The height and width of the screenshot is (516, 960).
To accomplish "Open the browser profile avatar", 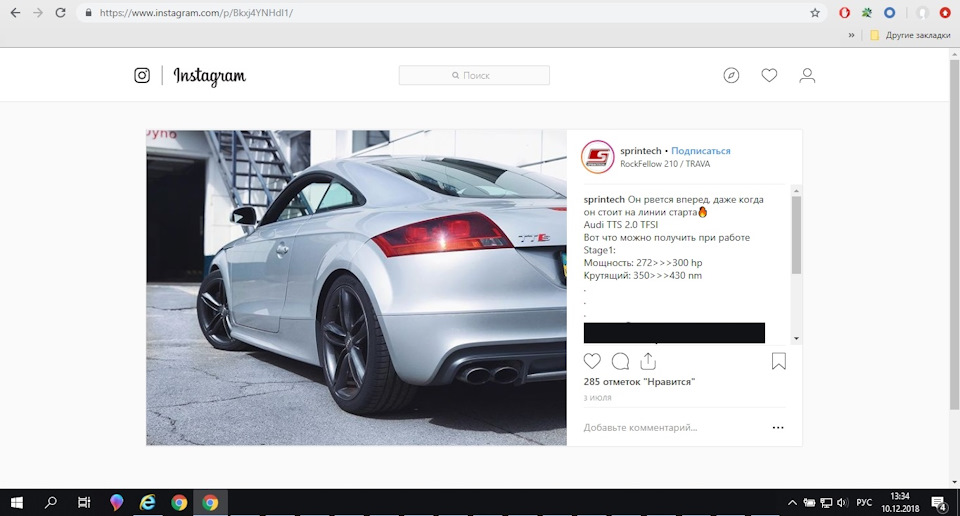I will click(x=922, y=13).
